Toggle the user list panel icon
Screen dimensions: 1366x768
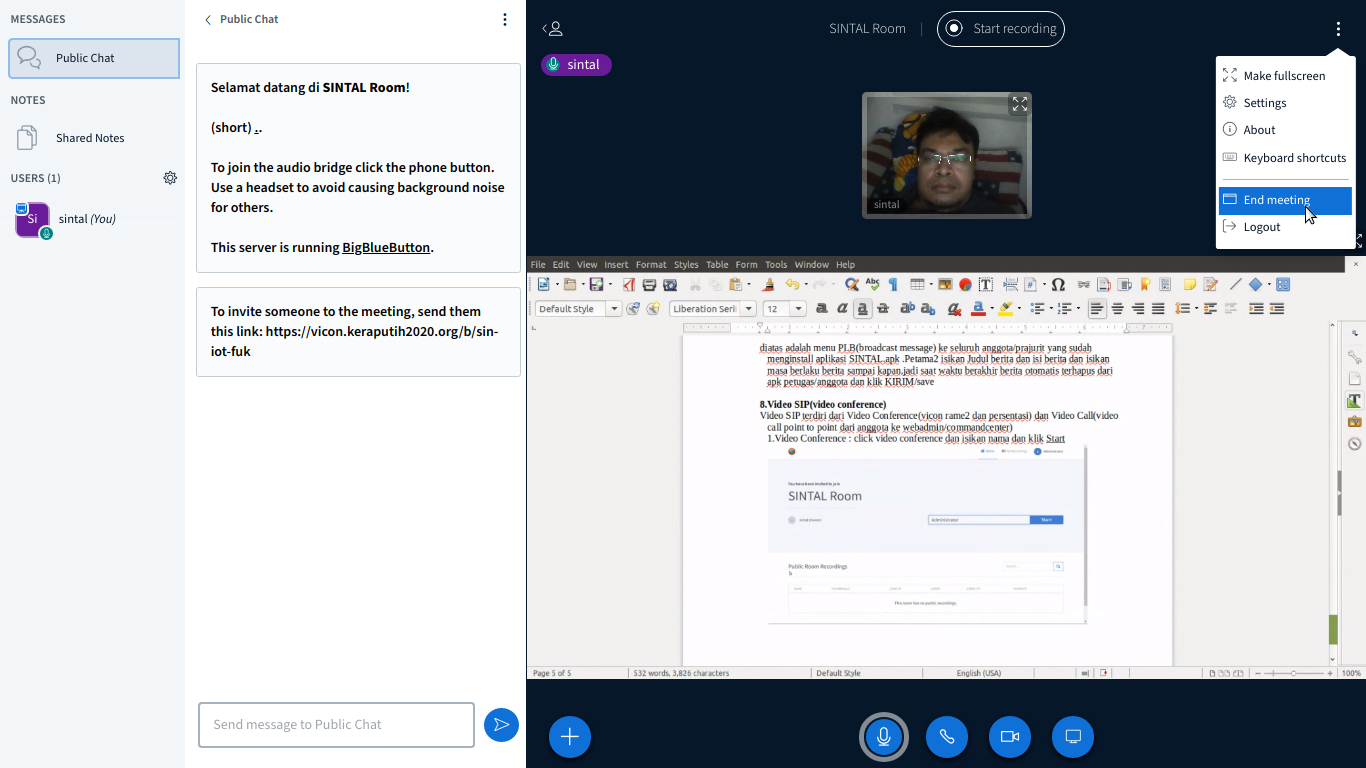pos(552,29)
